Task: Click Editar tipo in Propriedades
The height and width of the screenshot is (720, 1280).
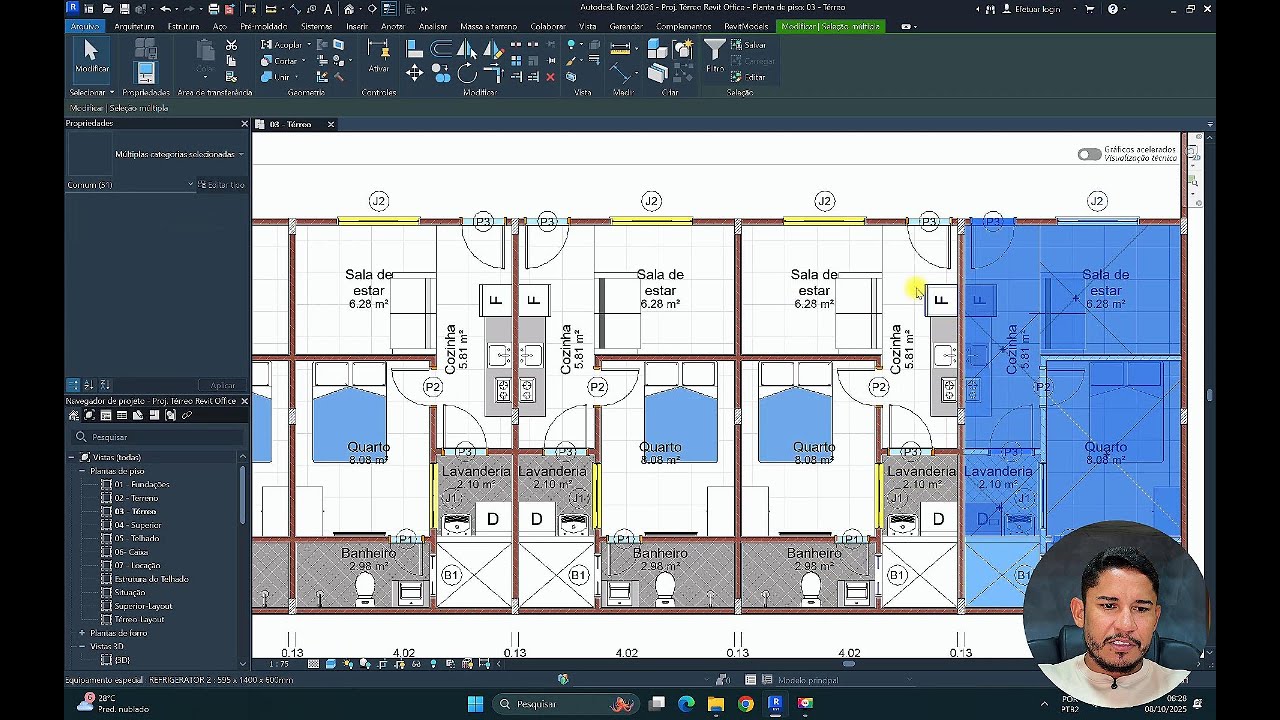Action: click(x=221, y=185)
